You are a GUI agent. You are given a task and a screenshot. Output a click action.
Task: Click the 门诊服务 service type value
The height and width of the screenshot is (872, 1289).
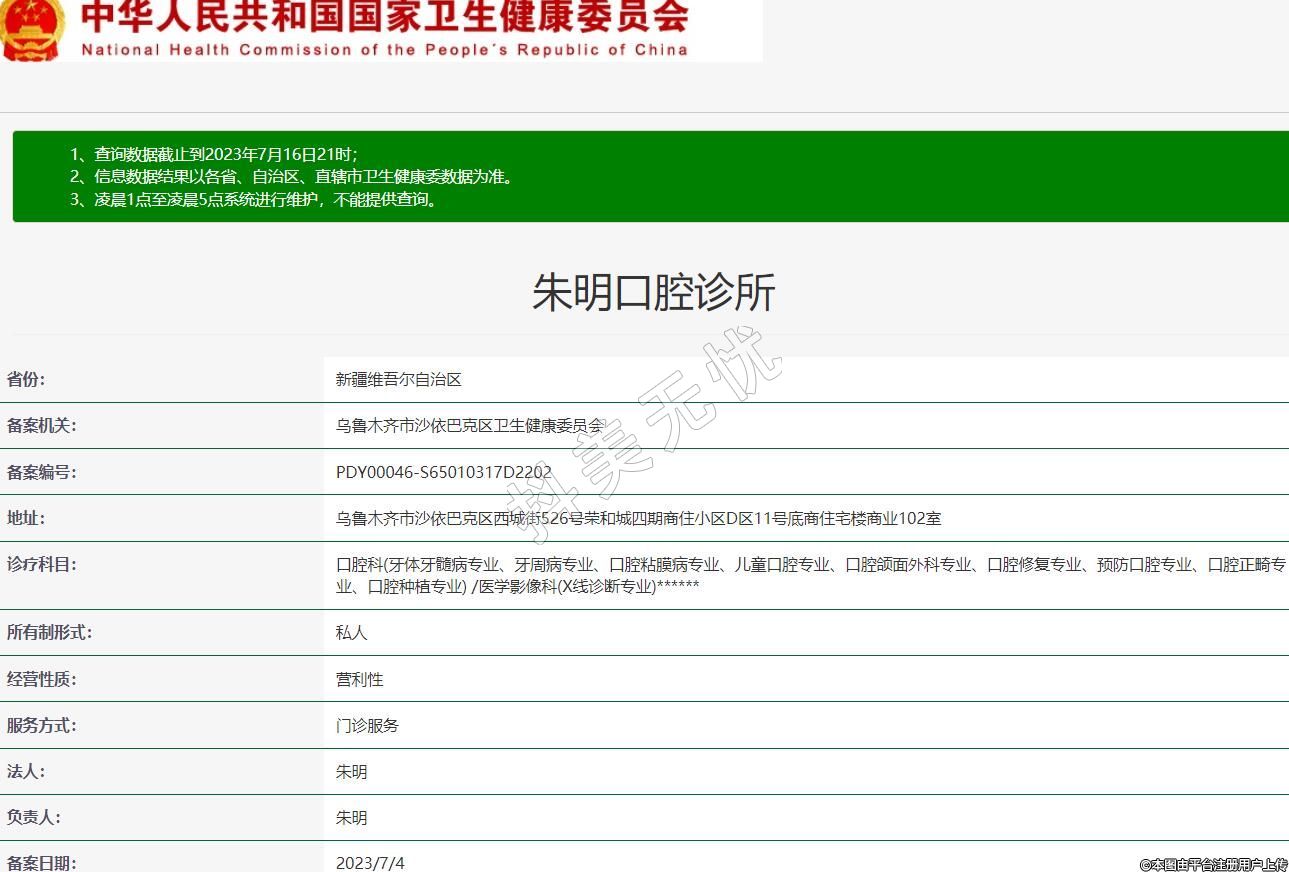367,725
